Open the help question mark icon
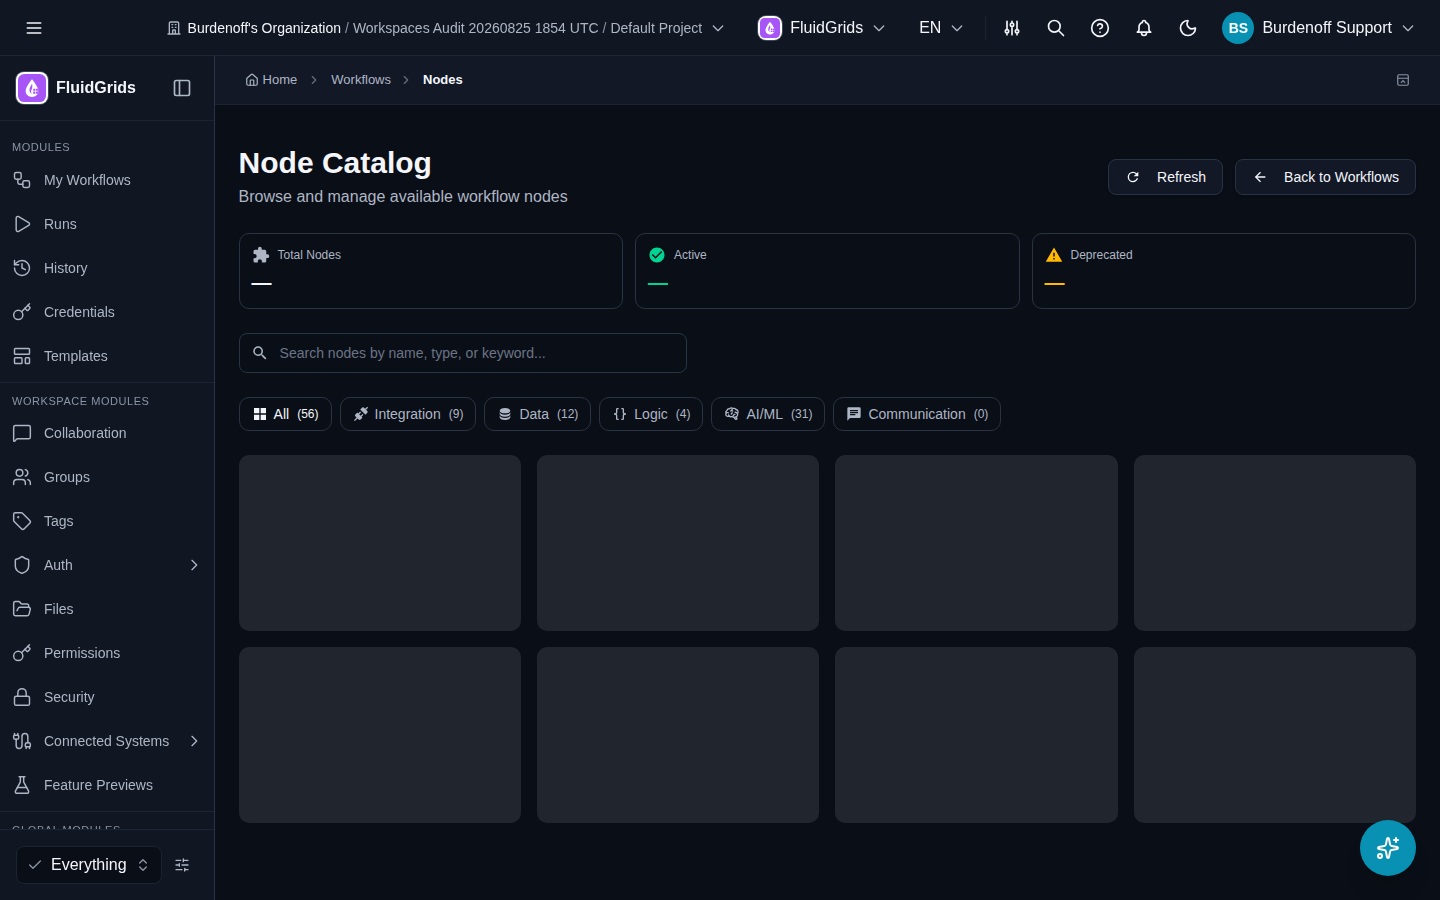This screenshot has height=900, width=1440. [1100, 28]
